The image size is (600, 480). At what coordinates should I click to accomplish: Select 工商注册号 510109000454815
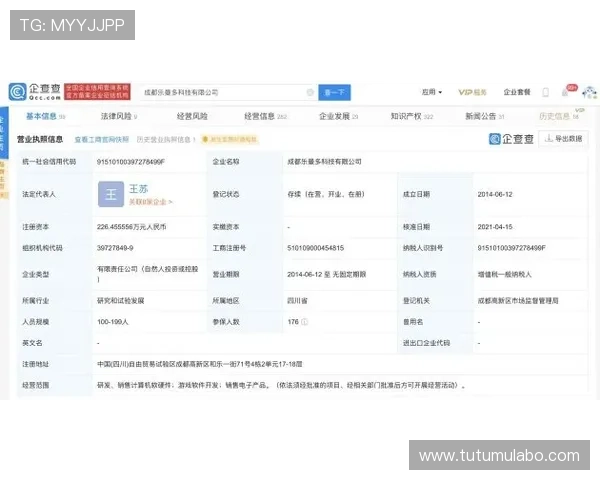click(315, 248)
